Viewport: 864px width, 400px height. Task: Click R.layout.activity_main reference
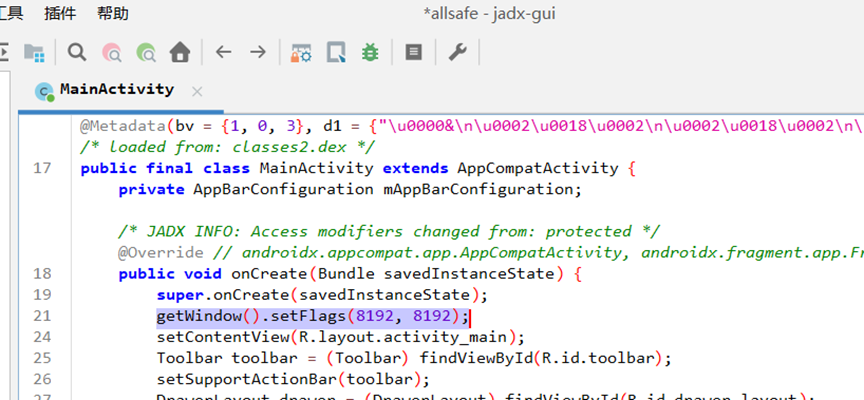tap(405, 337)
